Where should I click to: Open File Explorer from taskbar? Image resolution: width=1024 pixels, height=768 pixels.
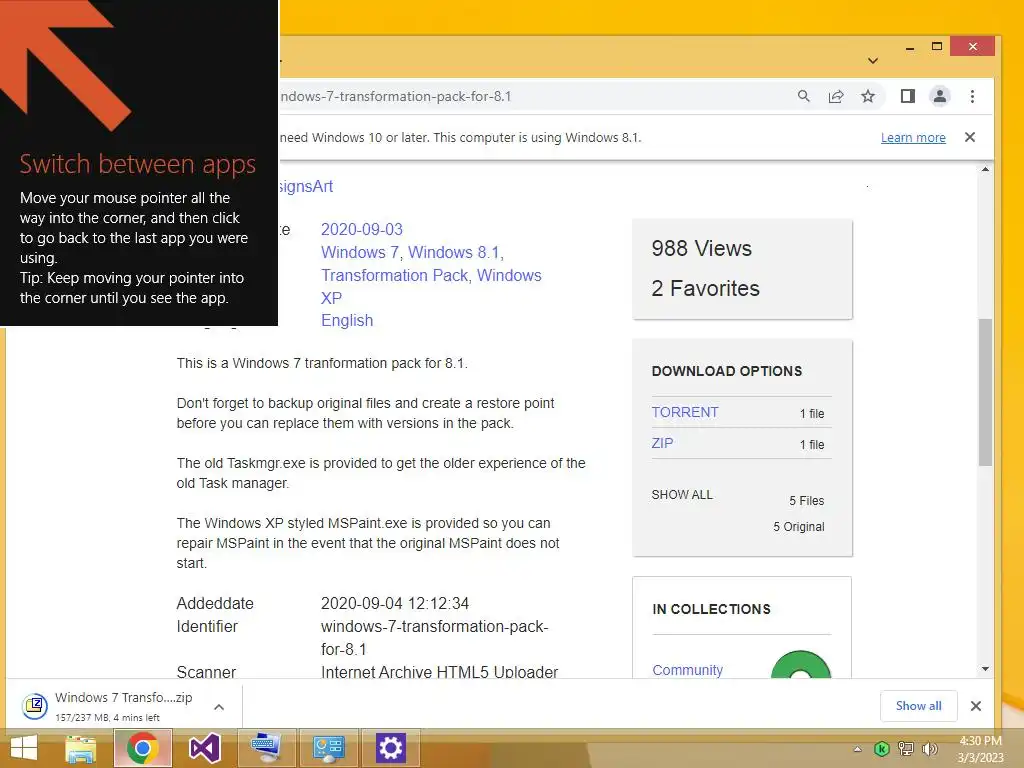[x=81, y=748]
